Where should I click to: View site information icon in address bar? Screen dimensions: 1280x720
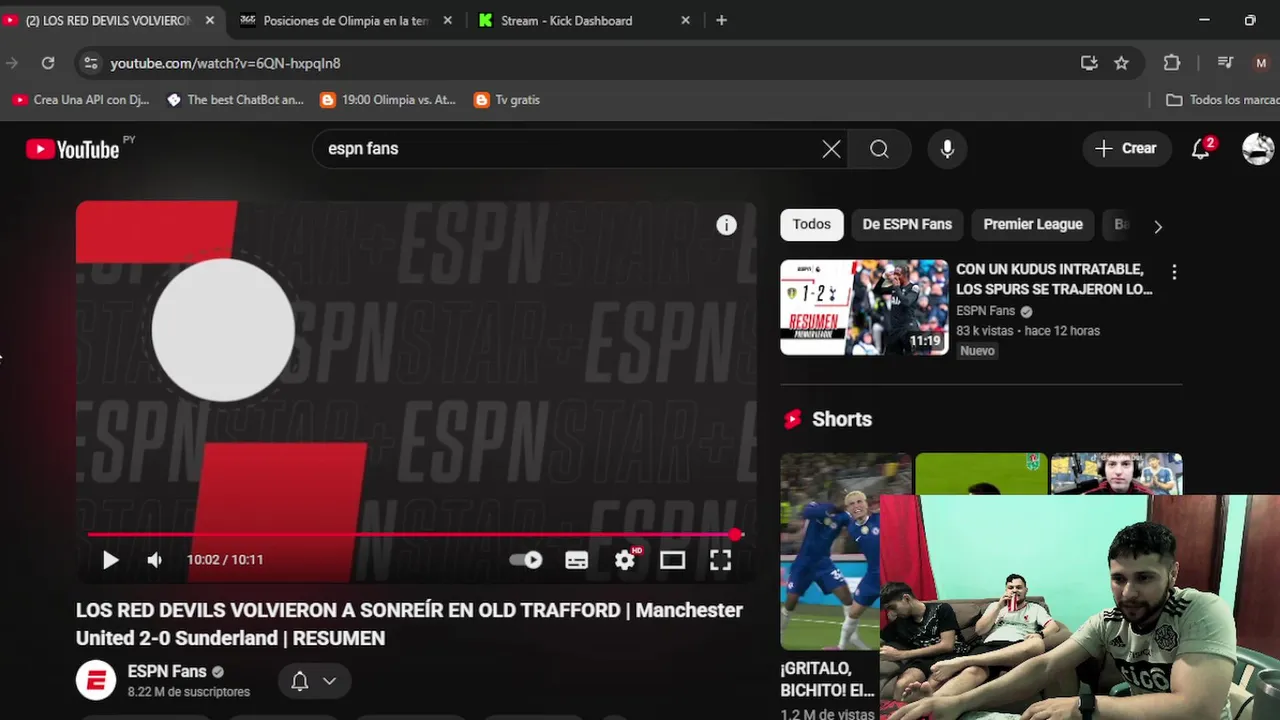point(90,63)
